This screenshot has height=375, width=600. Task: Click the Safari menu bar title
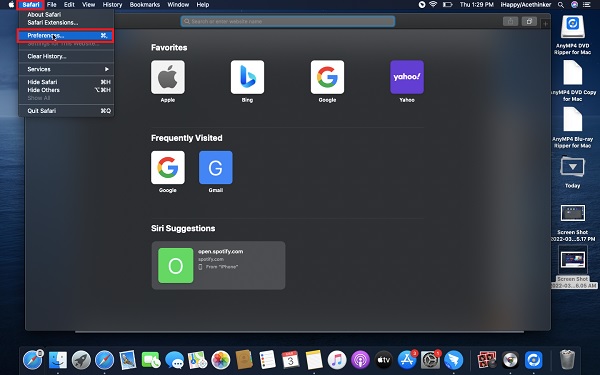tap(31, 5)
